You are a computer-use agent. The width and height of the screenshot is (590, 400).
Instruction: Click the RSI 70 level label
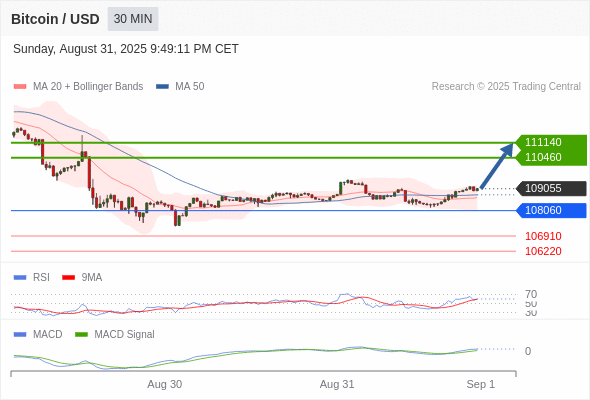(x=531, y=294)
